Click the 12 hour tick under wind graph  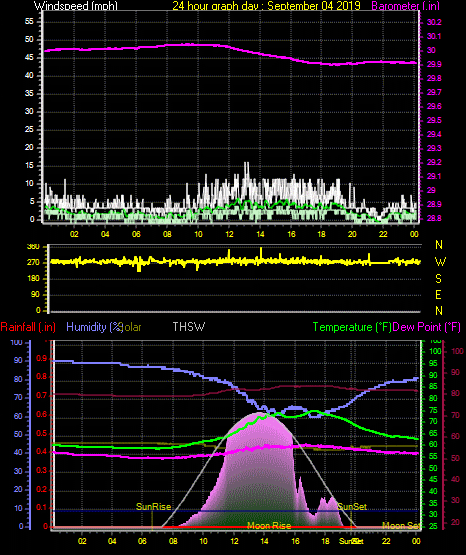229,234
